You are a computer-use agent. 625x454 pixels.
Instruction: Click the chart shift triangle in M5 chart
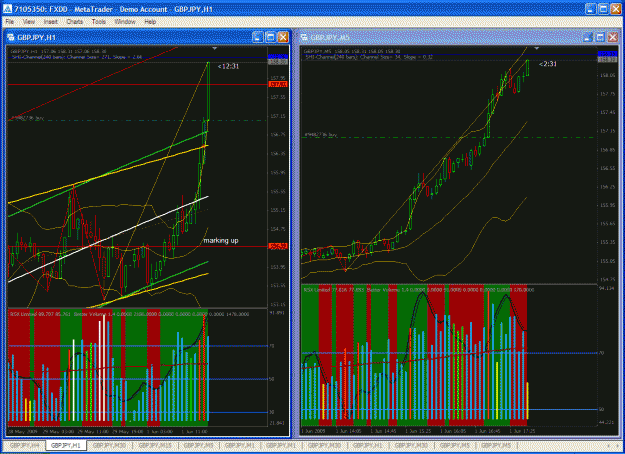(x=537, y=49)
